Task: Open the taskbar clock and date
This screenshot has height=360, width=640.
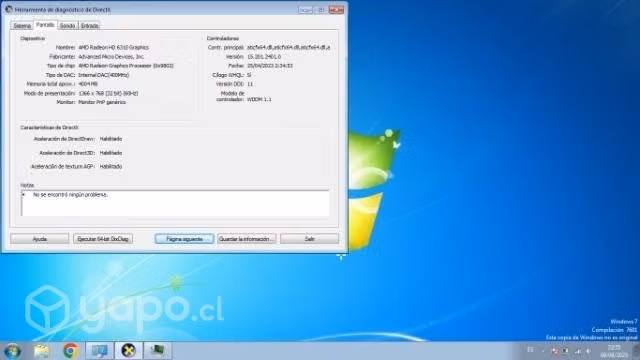Action: point(614,351)
